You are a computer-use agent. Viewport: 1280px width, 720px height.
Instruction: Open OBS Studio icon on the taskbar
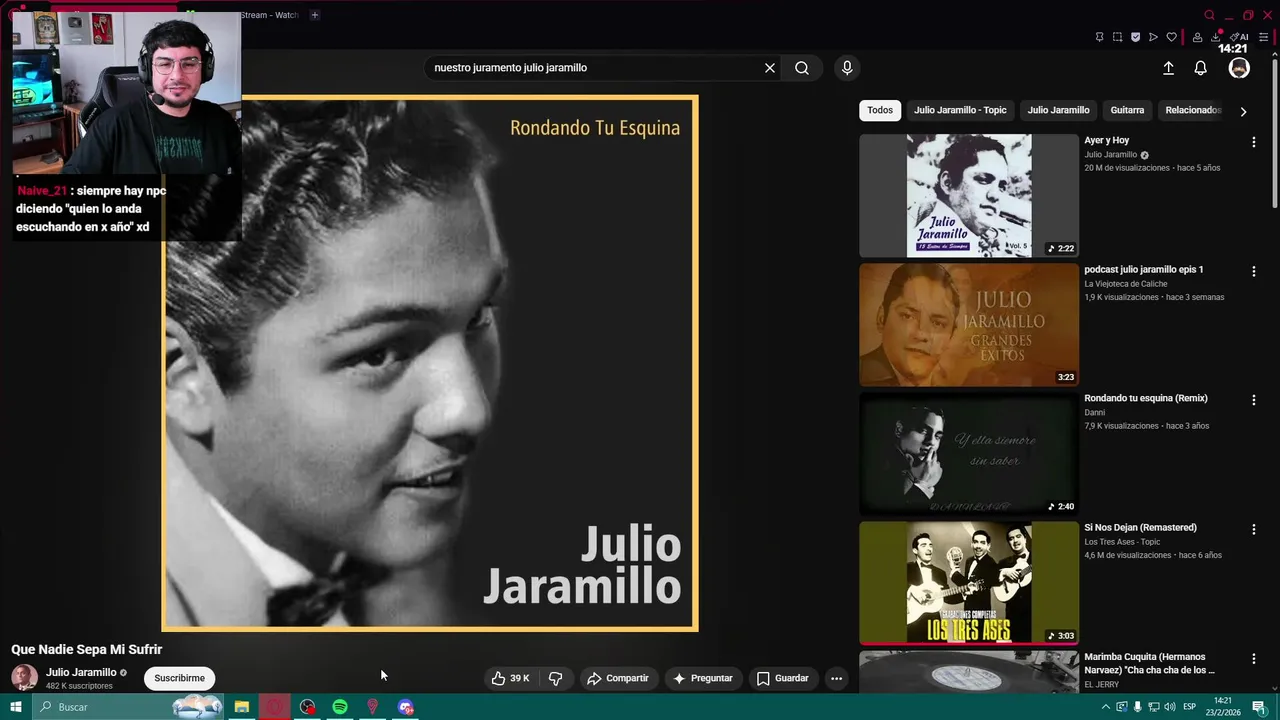coord(307,707)
